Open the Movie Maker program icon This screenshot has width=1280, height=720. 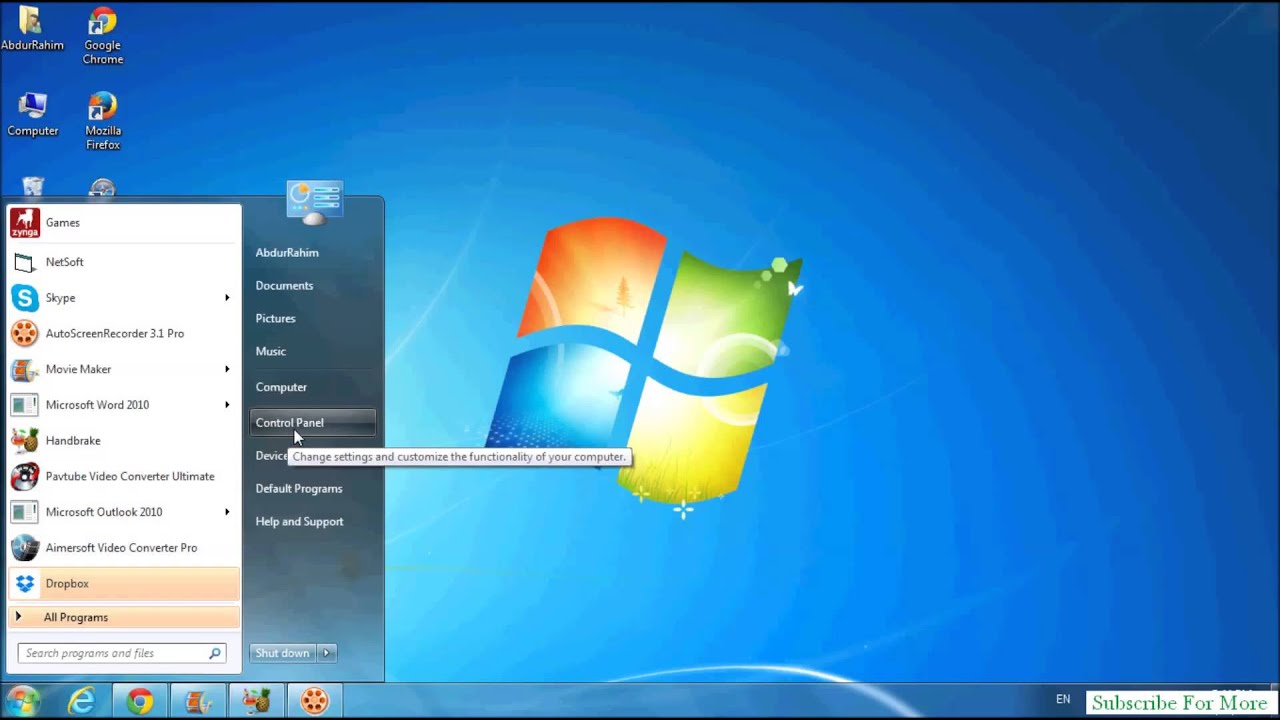25,370
